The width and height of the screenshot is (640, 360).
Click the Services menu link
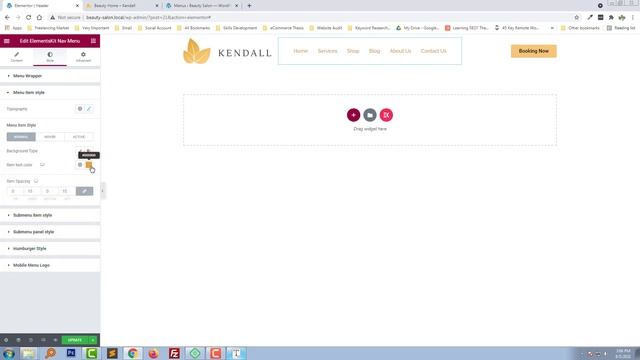(x=327, y=51)
